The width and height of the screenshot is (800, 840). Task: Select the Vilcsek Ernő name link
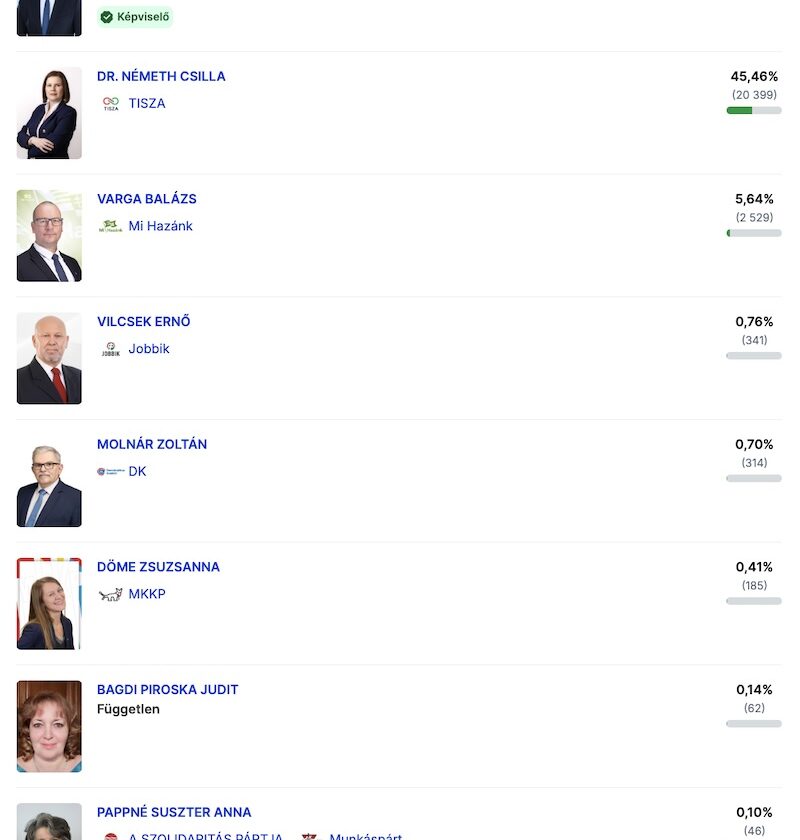point(143,322)
